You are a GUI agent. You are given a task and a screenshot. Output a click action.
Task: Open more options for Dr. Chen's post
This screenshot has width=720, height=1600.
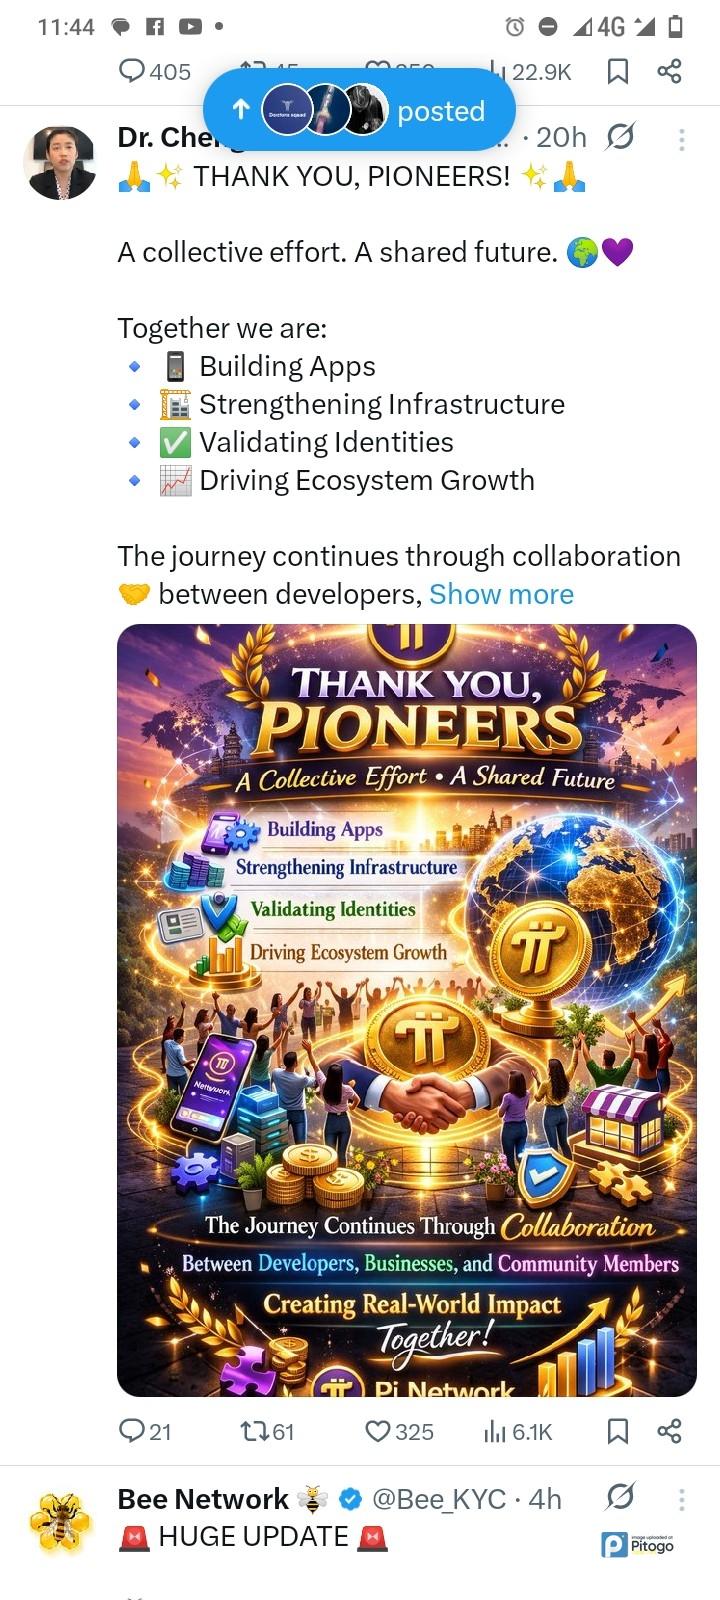(x=681, y=138)
